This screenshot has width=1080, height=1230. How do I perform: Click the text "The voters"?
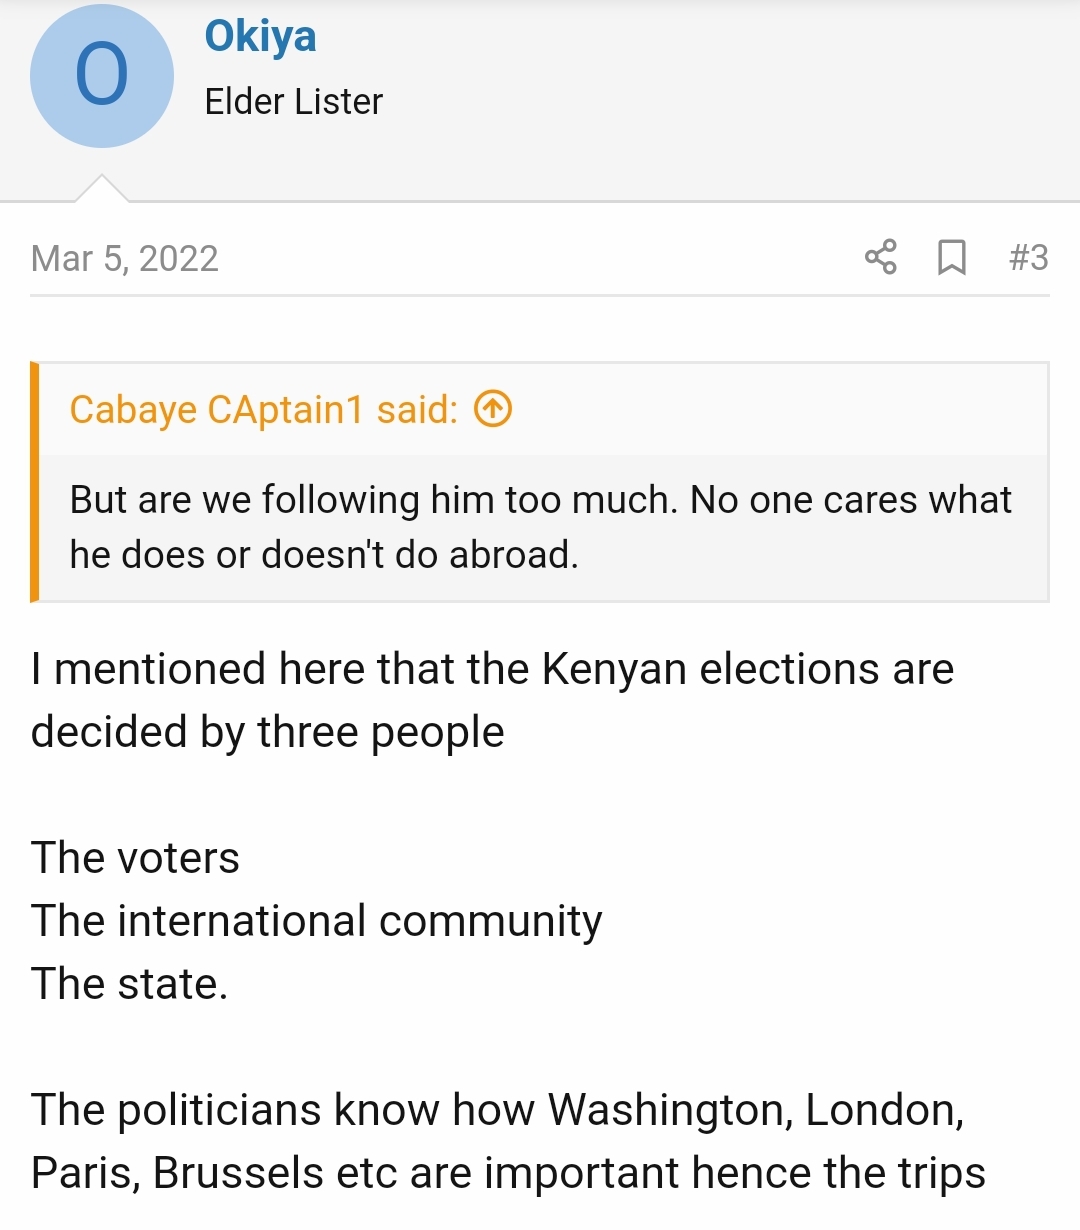coord(136,858)
